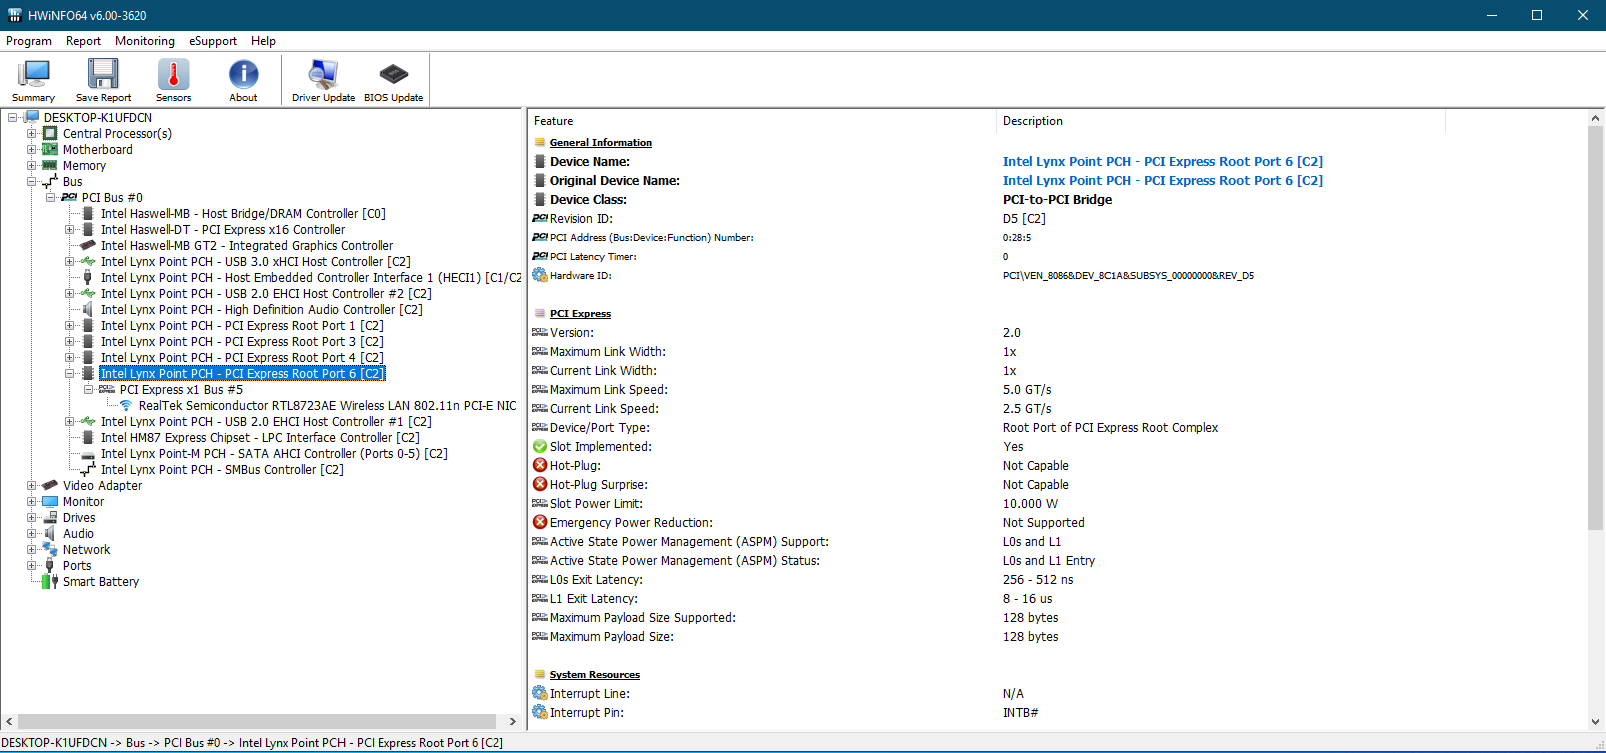Select Intel HM87 Express Chipset LPC Interface Controller
The height and width of the screenshot is (753, 1606).
tap(260, 438)
